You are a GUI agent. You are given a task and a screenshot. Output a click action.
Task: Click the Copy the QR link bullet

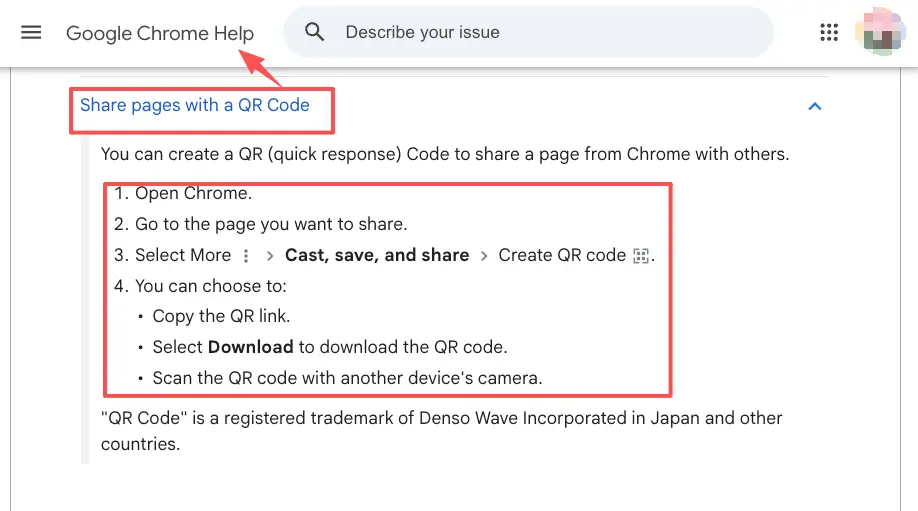(221, 316)
